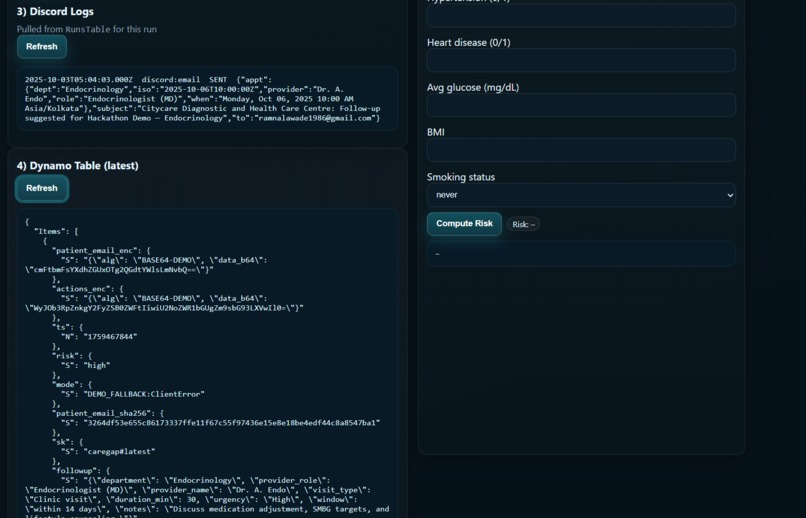Refresh the Discord Logs section
806x518 pixels.
[42, 47]
